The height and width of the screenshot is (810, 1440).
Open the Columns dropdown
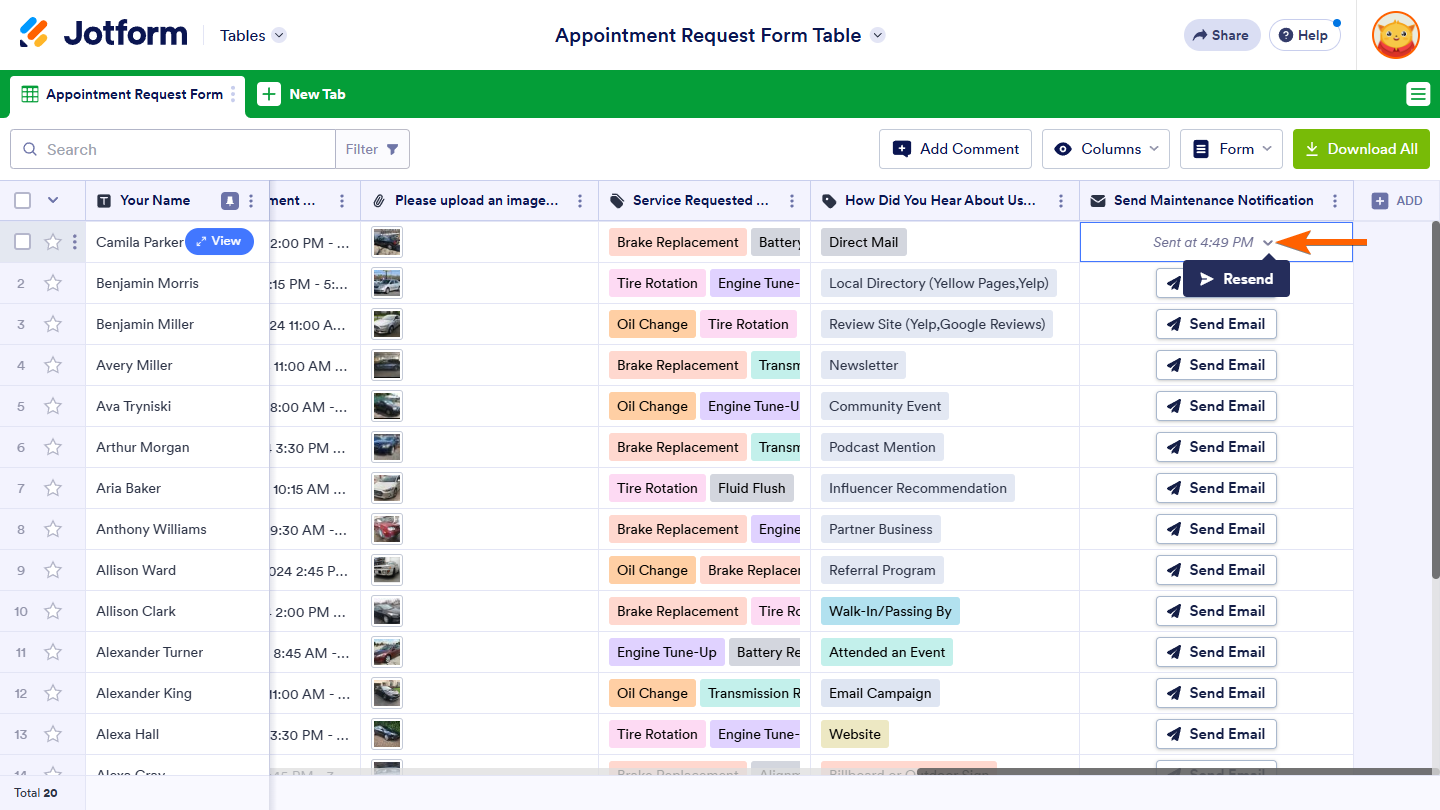tap(1105, 149)
